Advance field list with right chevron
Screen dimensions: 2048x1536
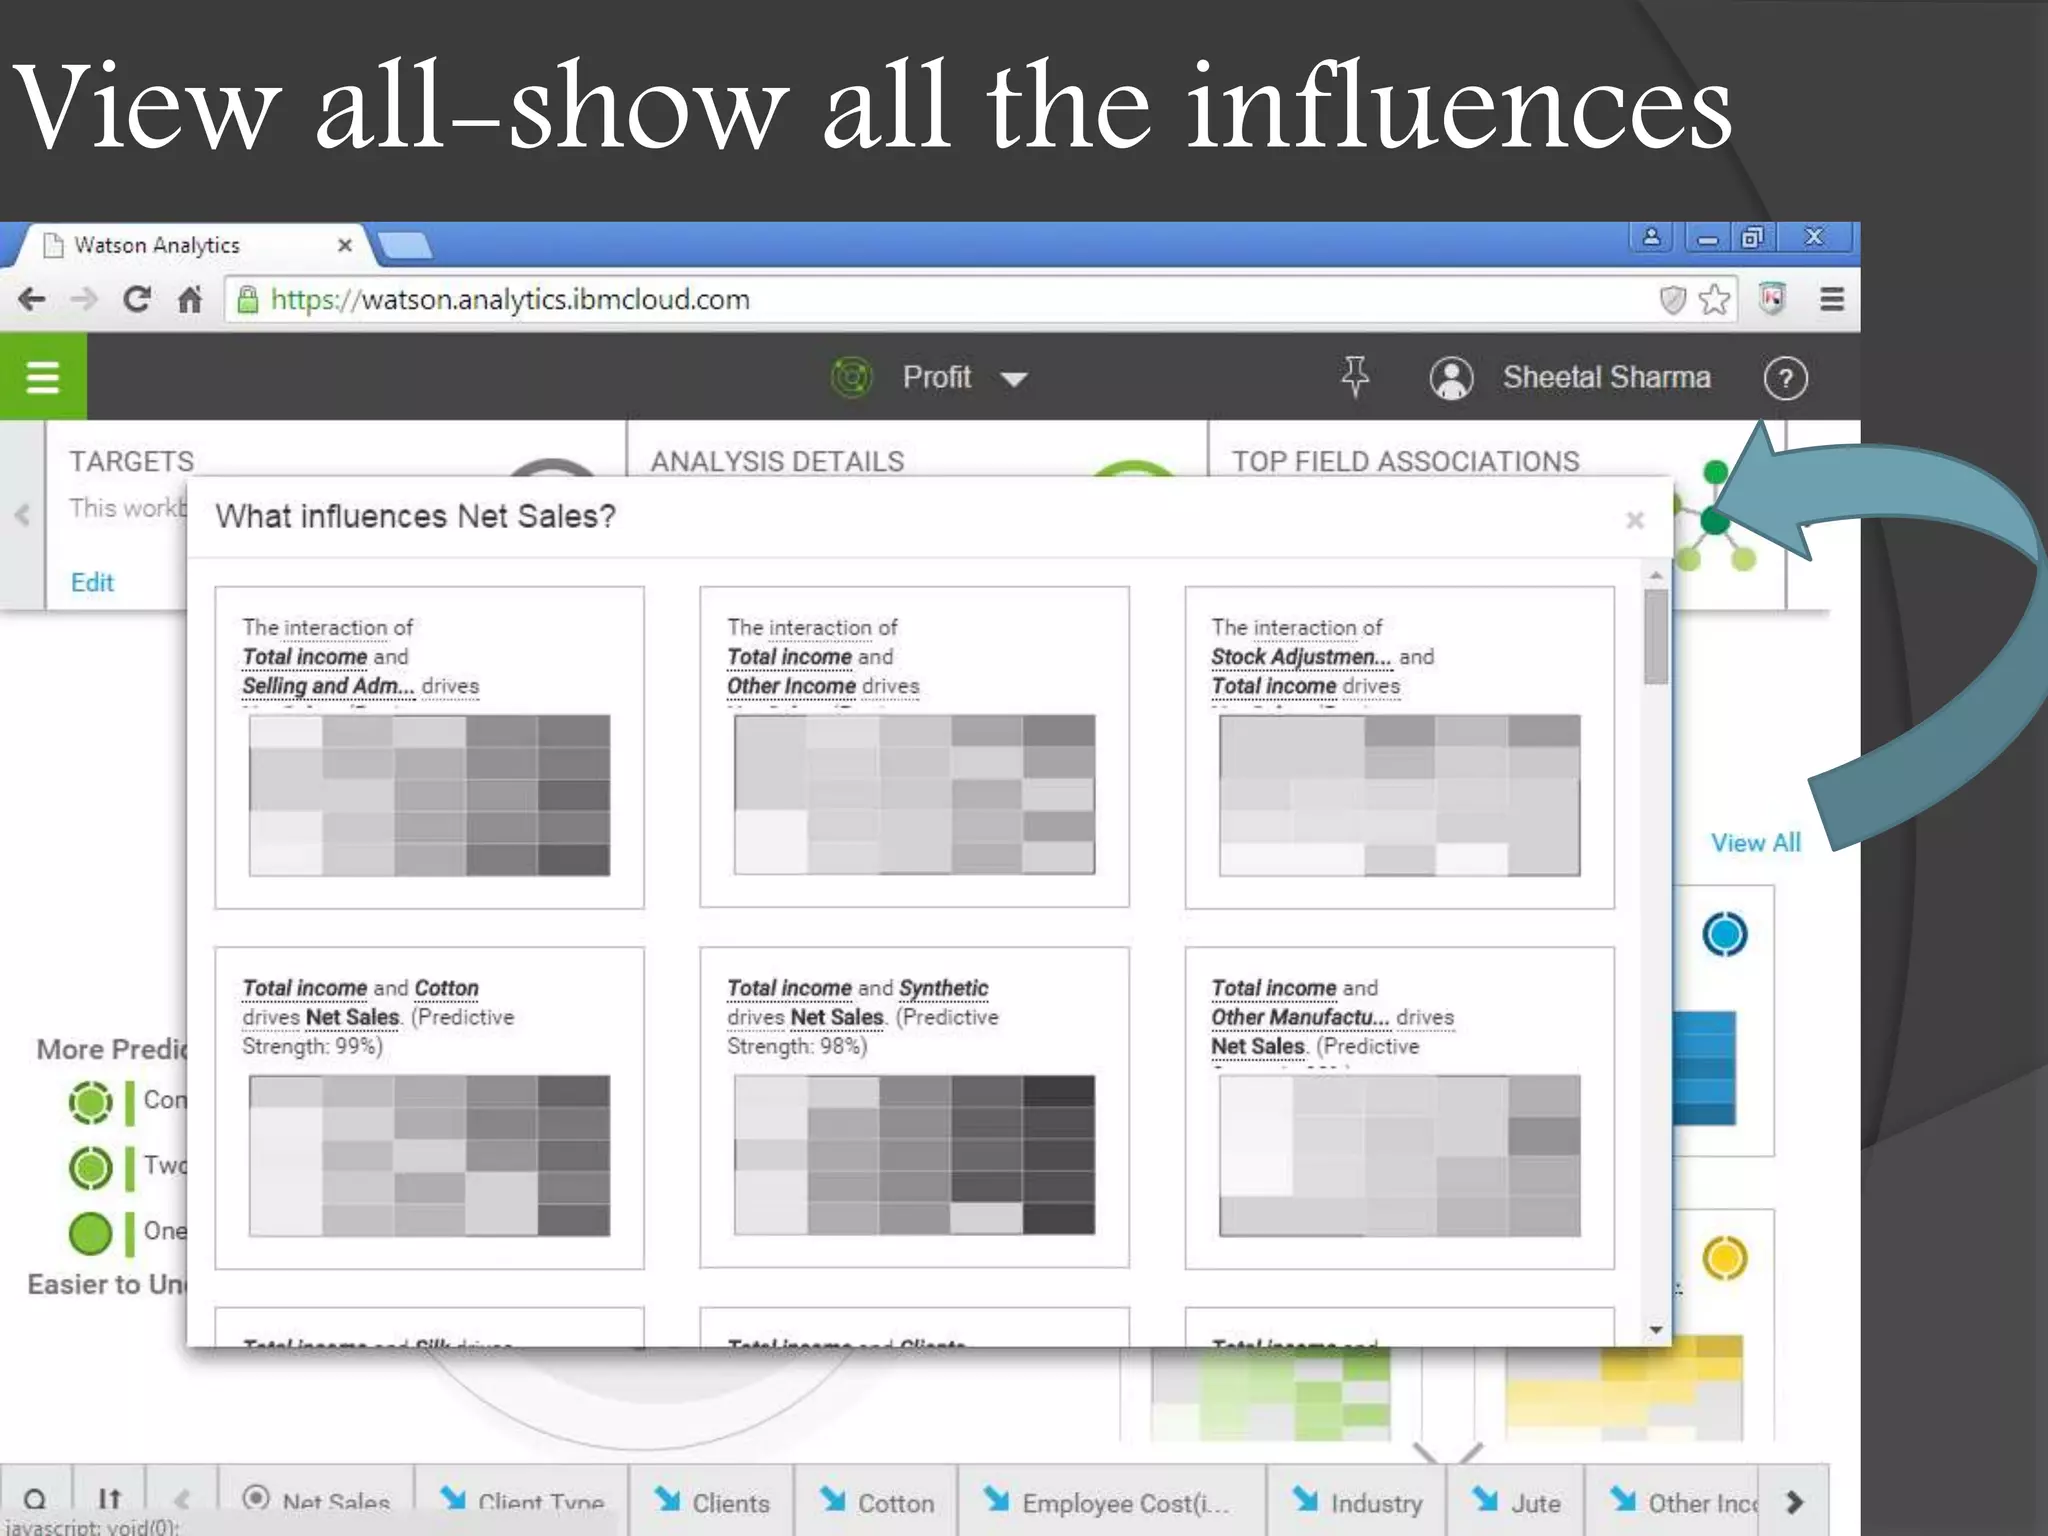pos(1794,1502)
